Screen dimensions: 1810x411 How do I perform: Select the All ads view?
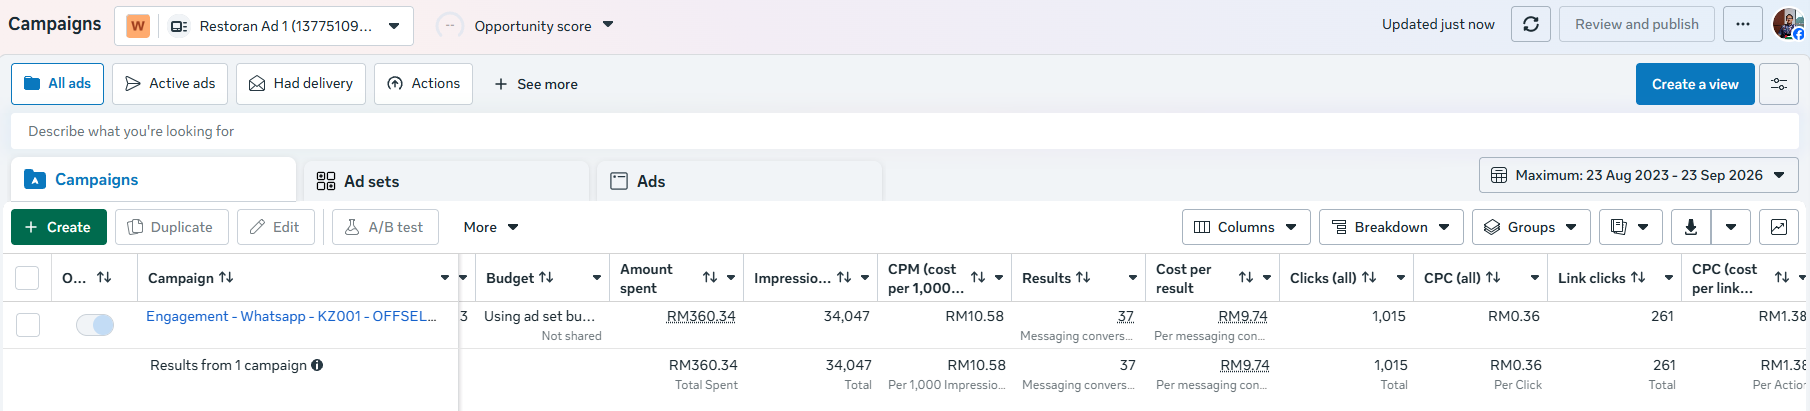58,84
